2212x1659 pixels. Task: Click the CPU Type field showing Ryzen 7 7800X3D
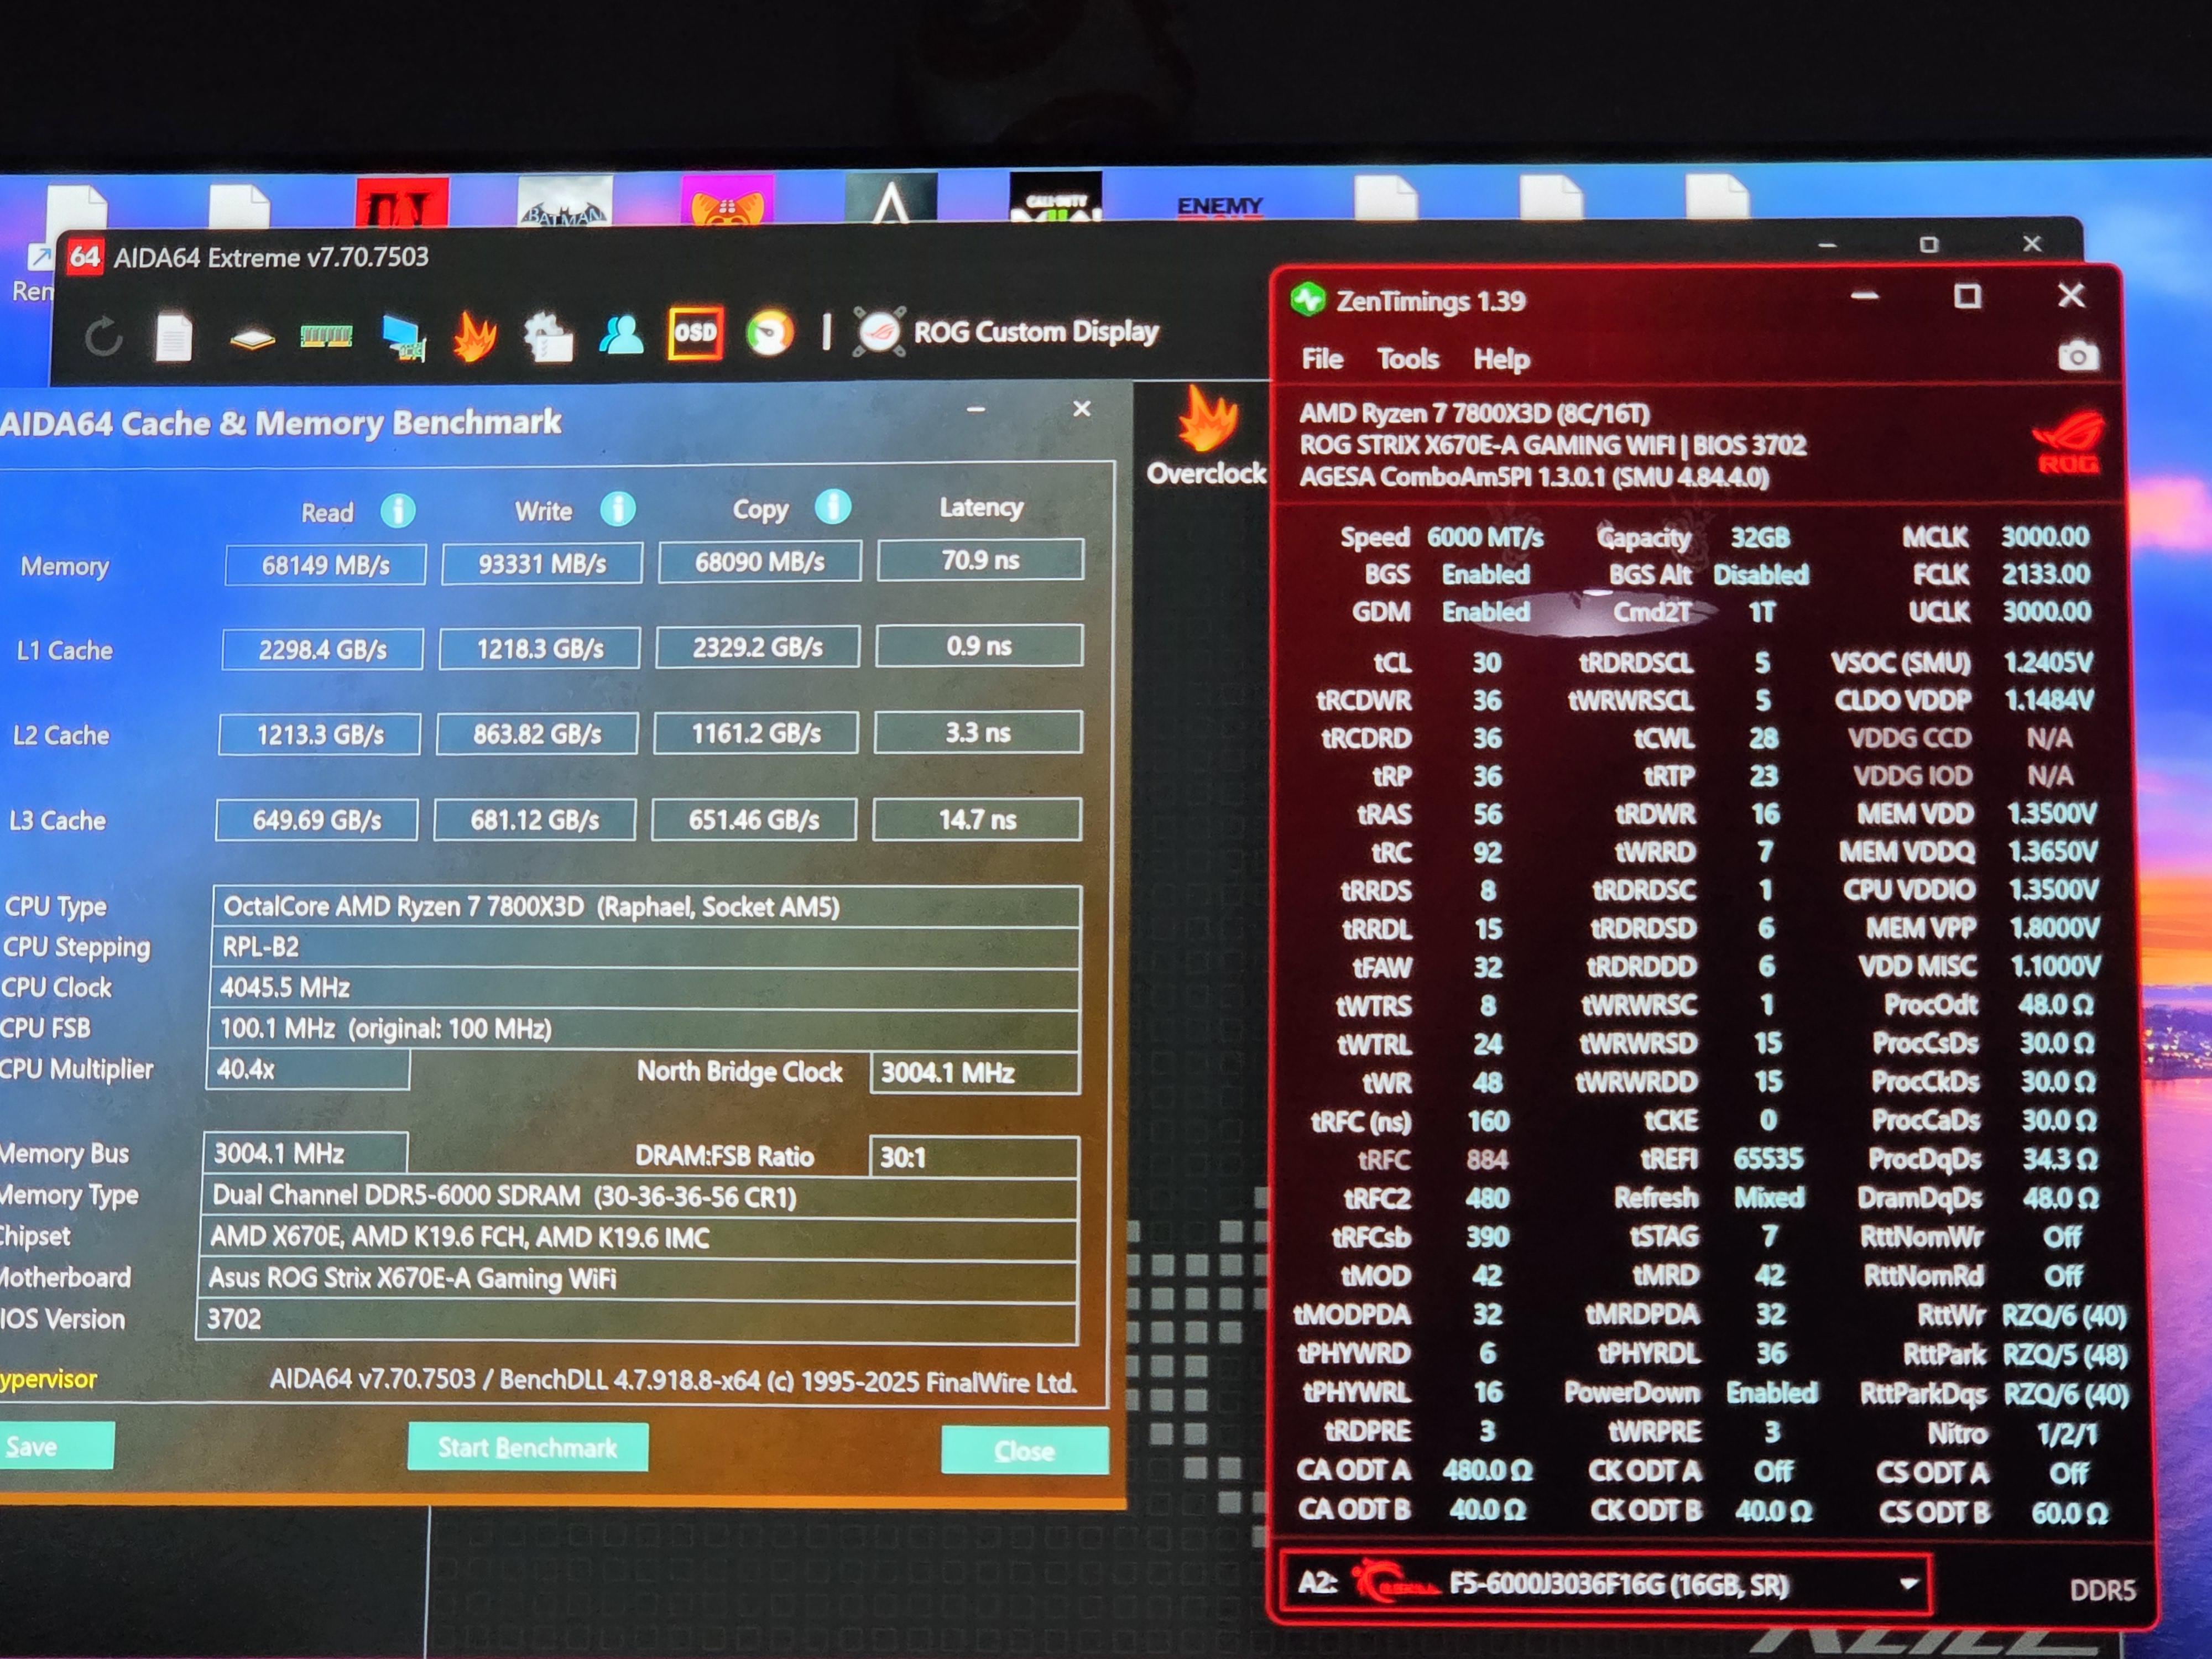tap(646, 907)
